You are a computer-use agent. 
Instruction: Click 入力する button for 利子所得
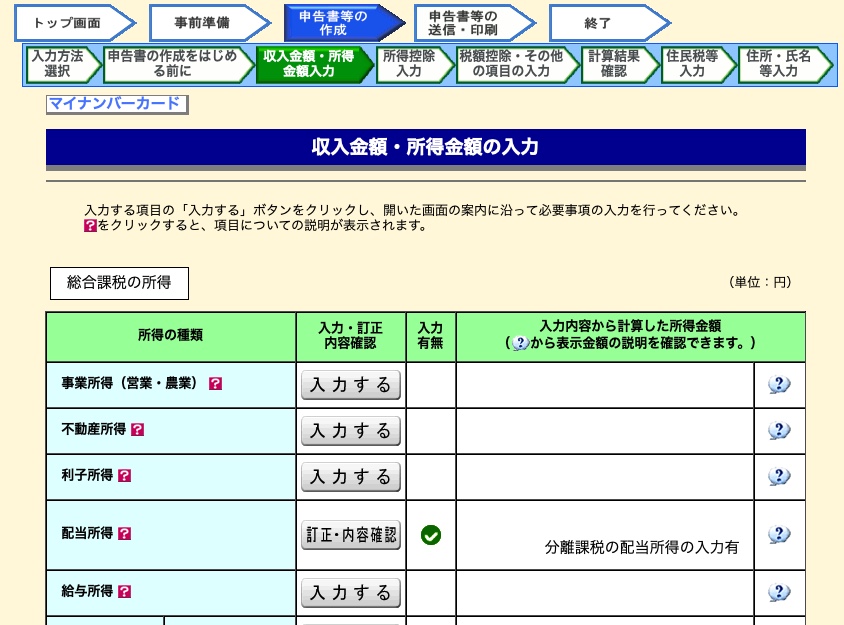point(351,477)
